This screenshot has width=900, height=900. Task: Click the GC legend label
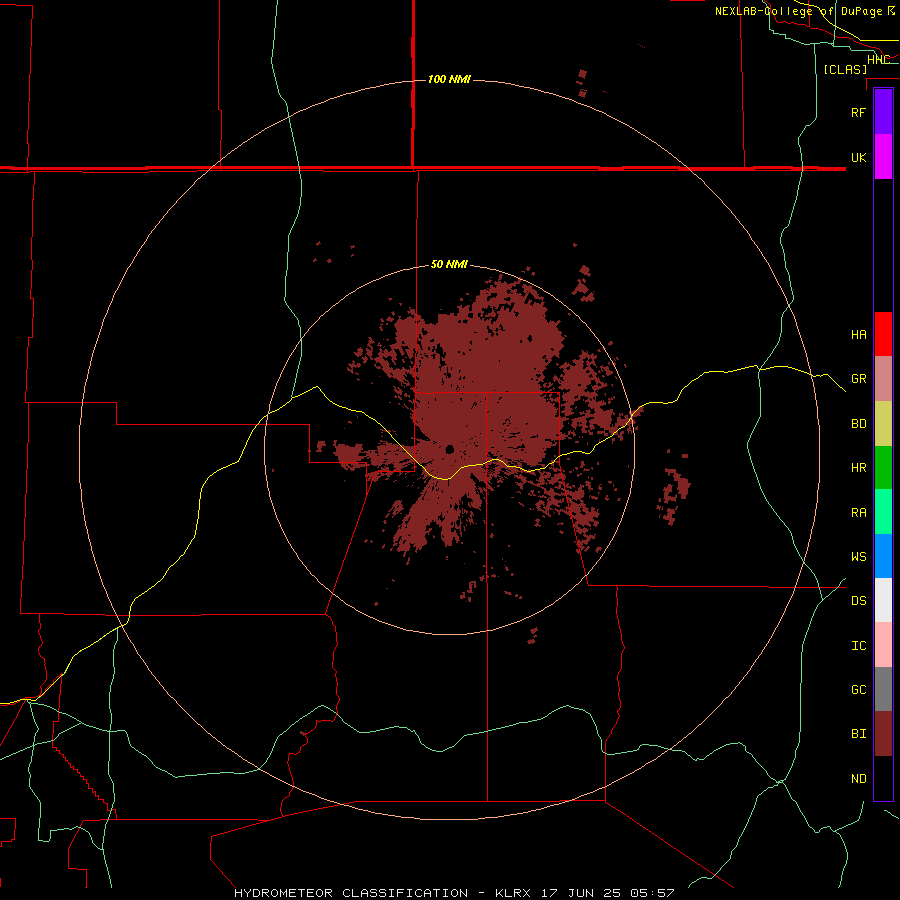coord(858,689)
